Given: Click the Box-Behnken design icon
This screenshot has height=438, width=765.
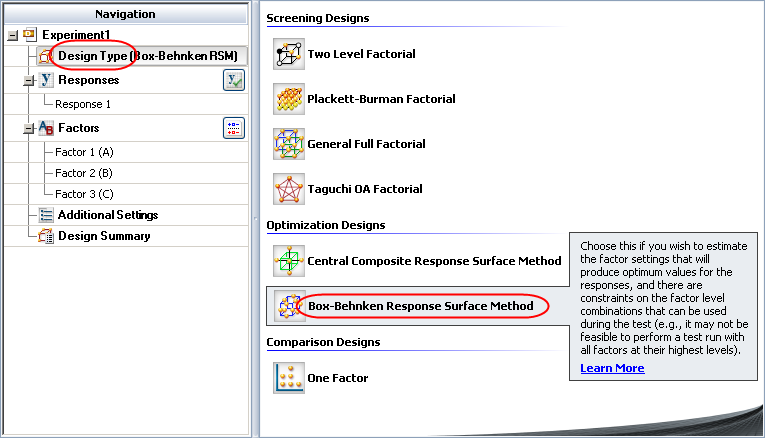Looking at the screenshot, I should (x=289, y=305).
